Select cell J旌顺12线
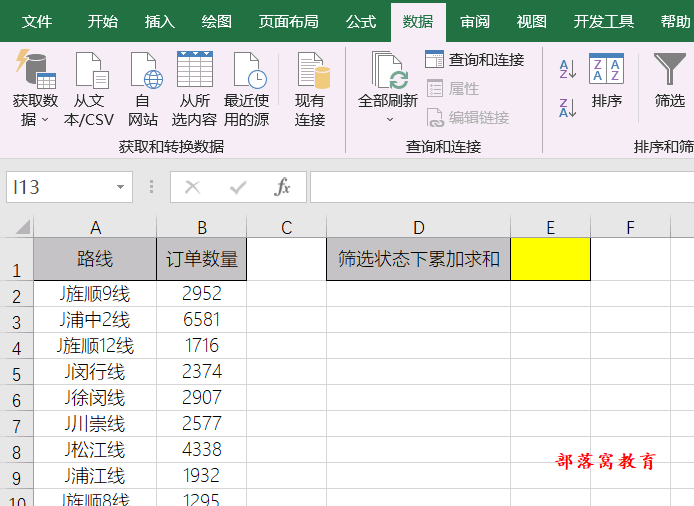The height and width of the screenshot is (506, 694). pyautogui.click(x=95, y=346)
